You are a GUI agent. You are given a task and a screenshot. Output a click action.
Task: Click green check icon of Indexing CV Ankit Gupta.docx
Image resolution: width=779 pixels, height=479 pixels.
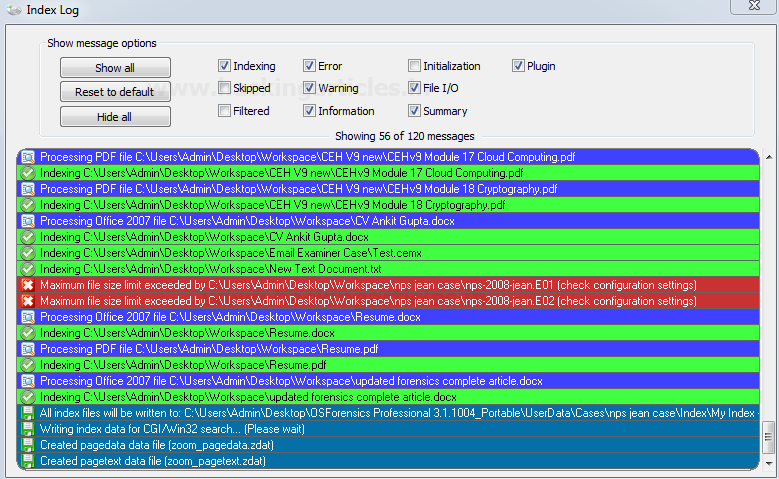(x=28, y=237)
